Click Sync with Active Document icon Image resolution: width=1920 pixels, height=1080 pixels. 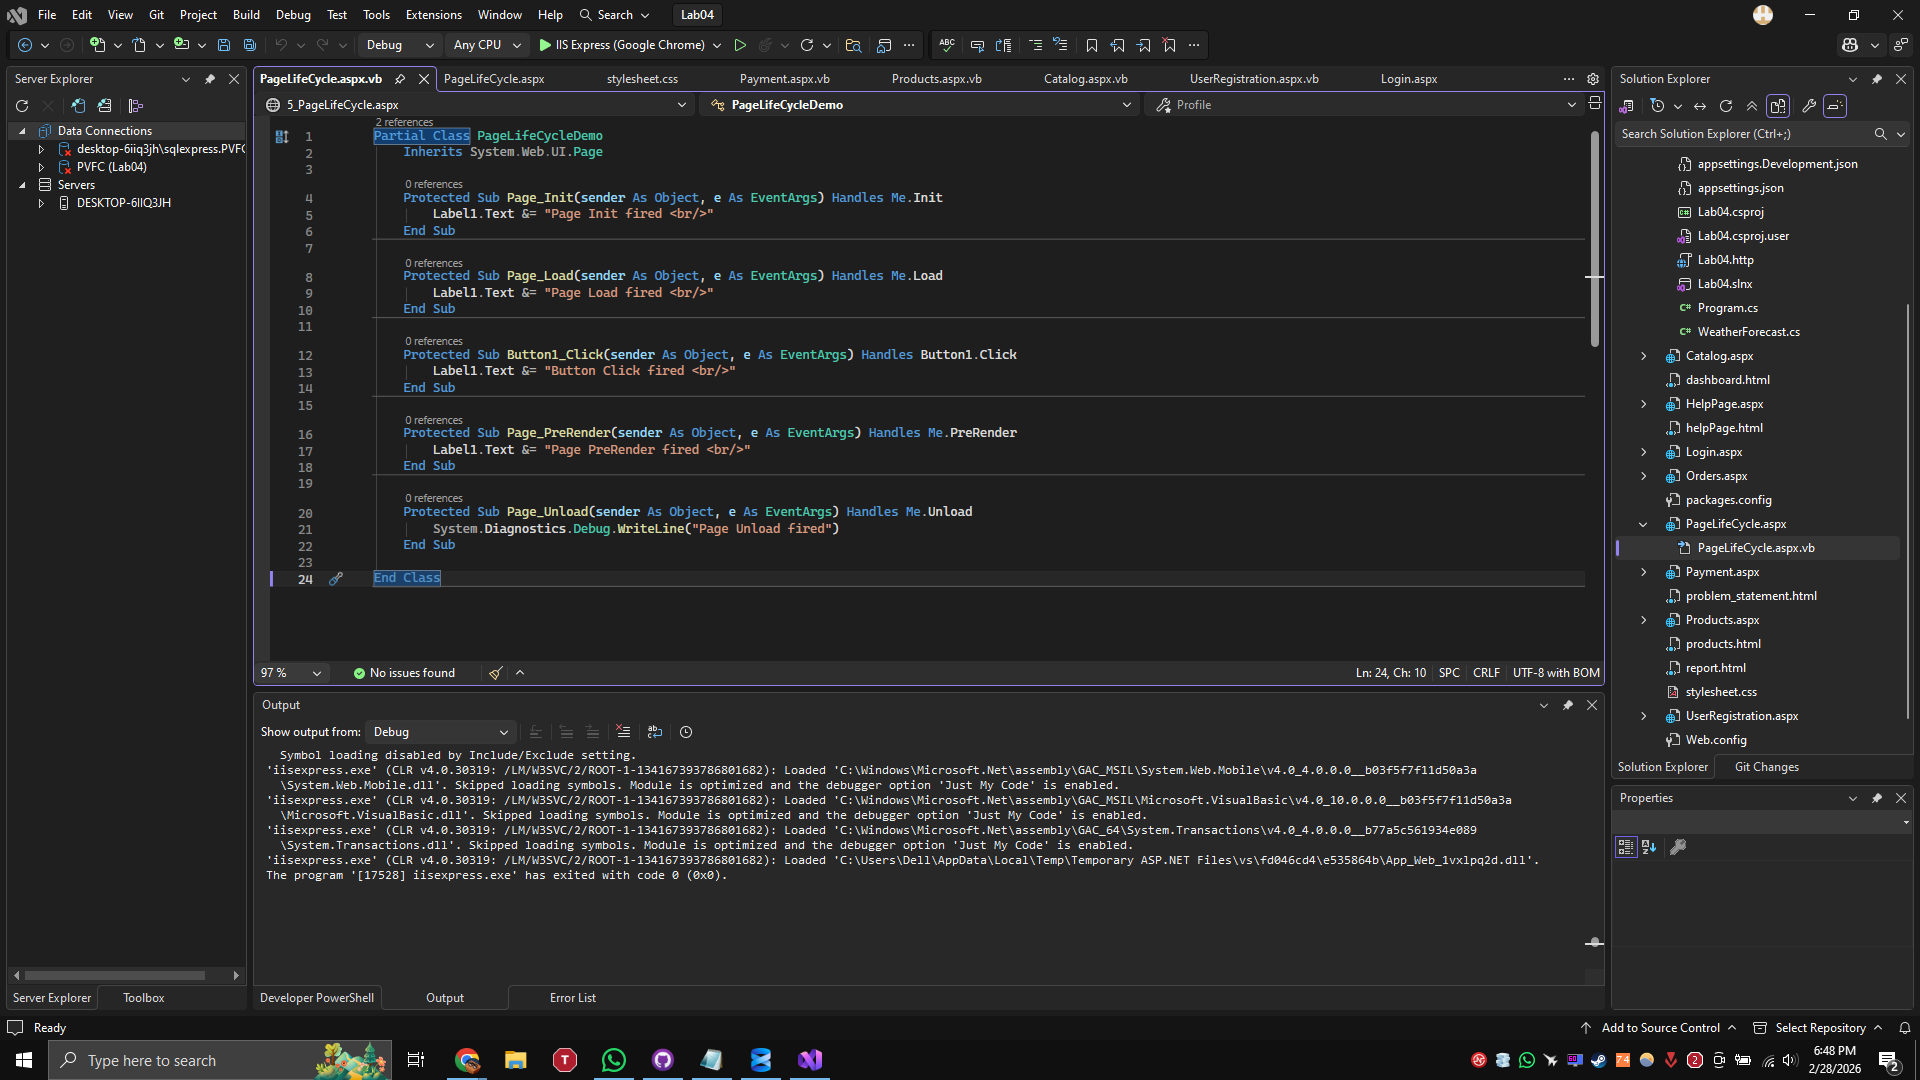coord(1700,106)
